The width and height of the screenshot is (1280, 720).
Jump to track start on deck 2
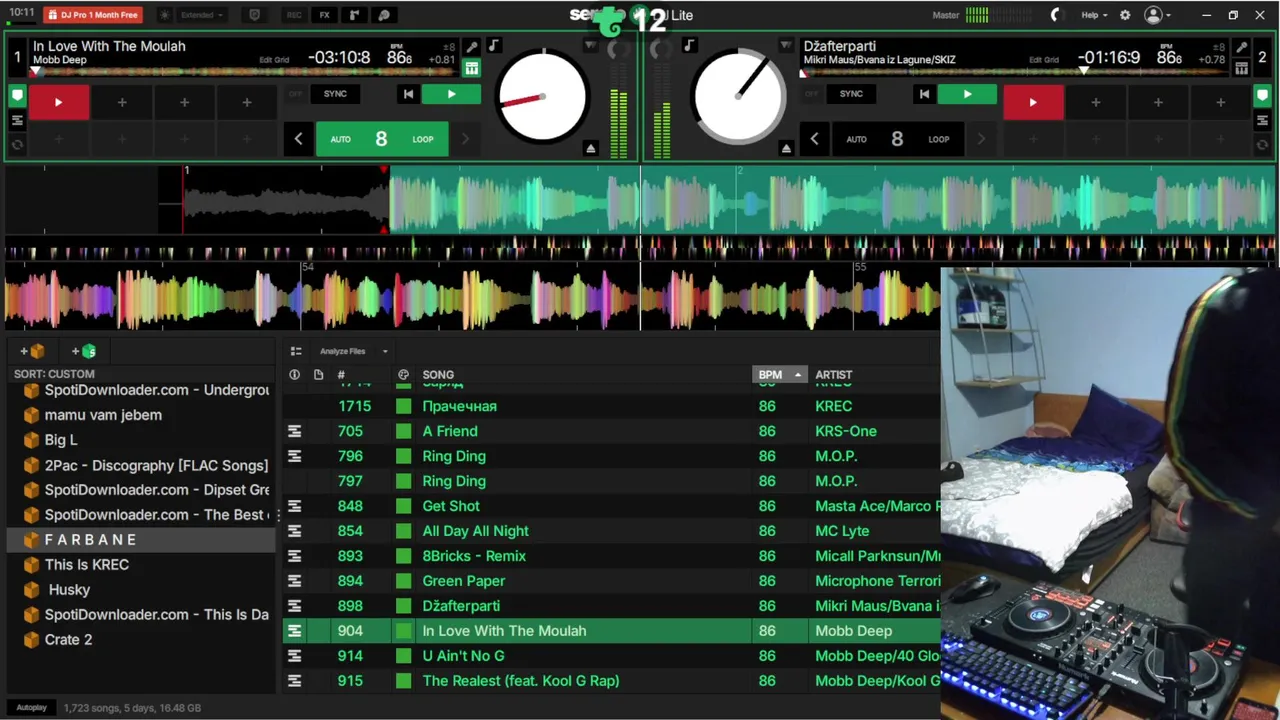[924, 94]
